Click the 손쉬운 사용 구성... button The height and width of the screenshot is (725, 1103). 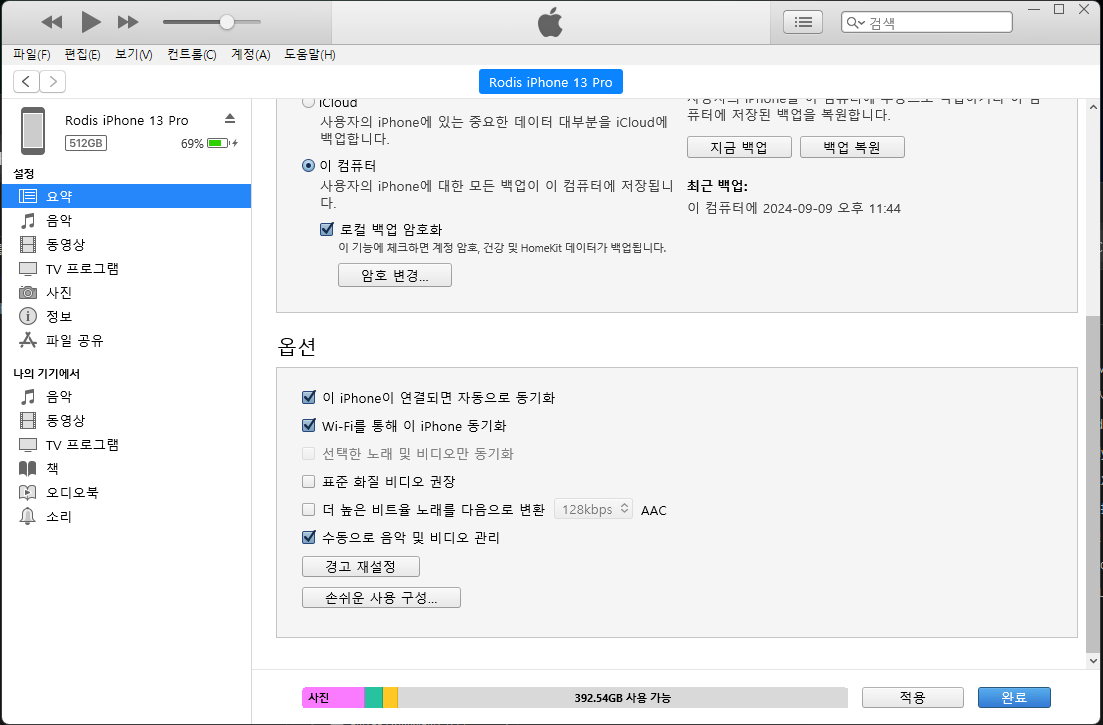(381, 598)
